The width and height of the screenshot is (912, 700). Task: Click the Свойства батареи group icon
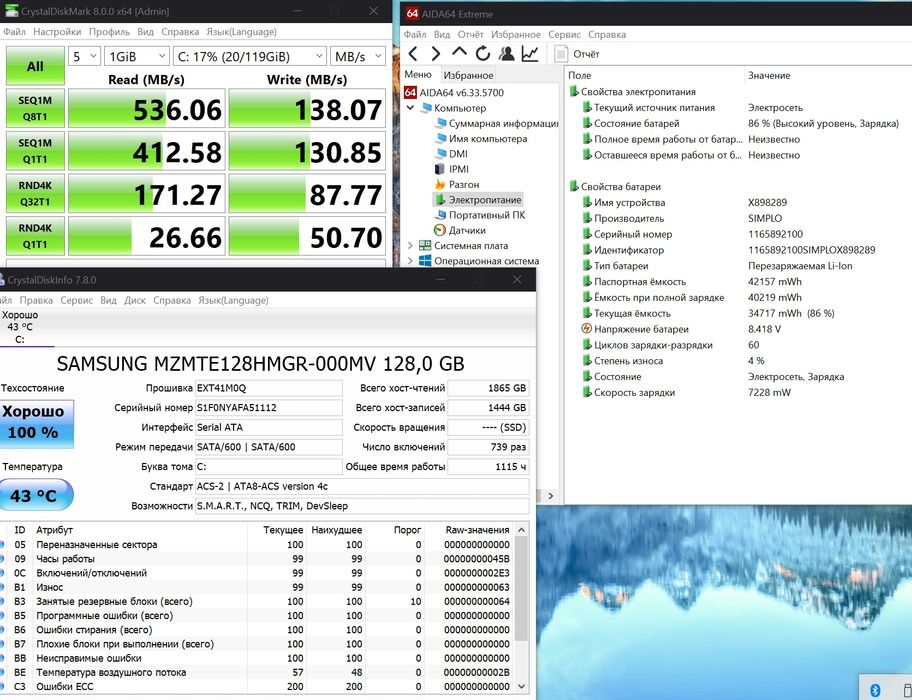point(574,187)
